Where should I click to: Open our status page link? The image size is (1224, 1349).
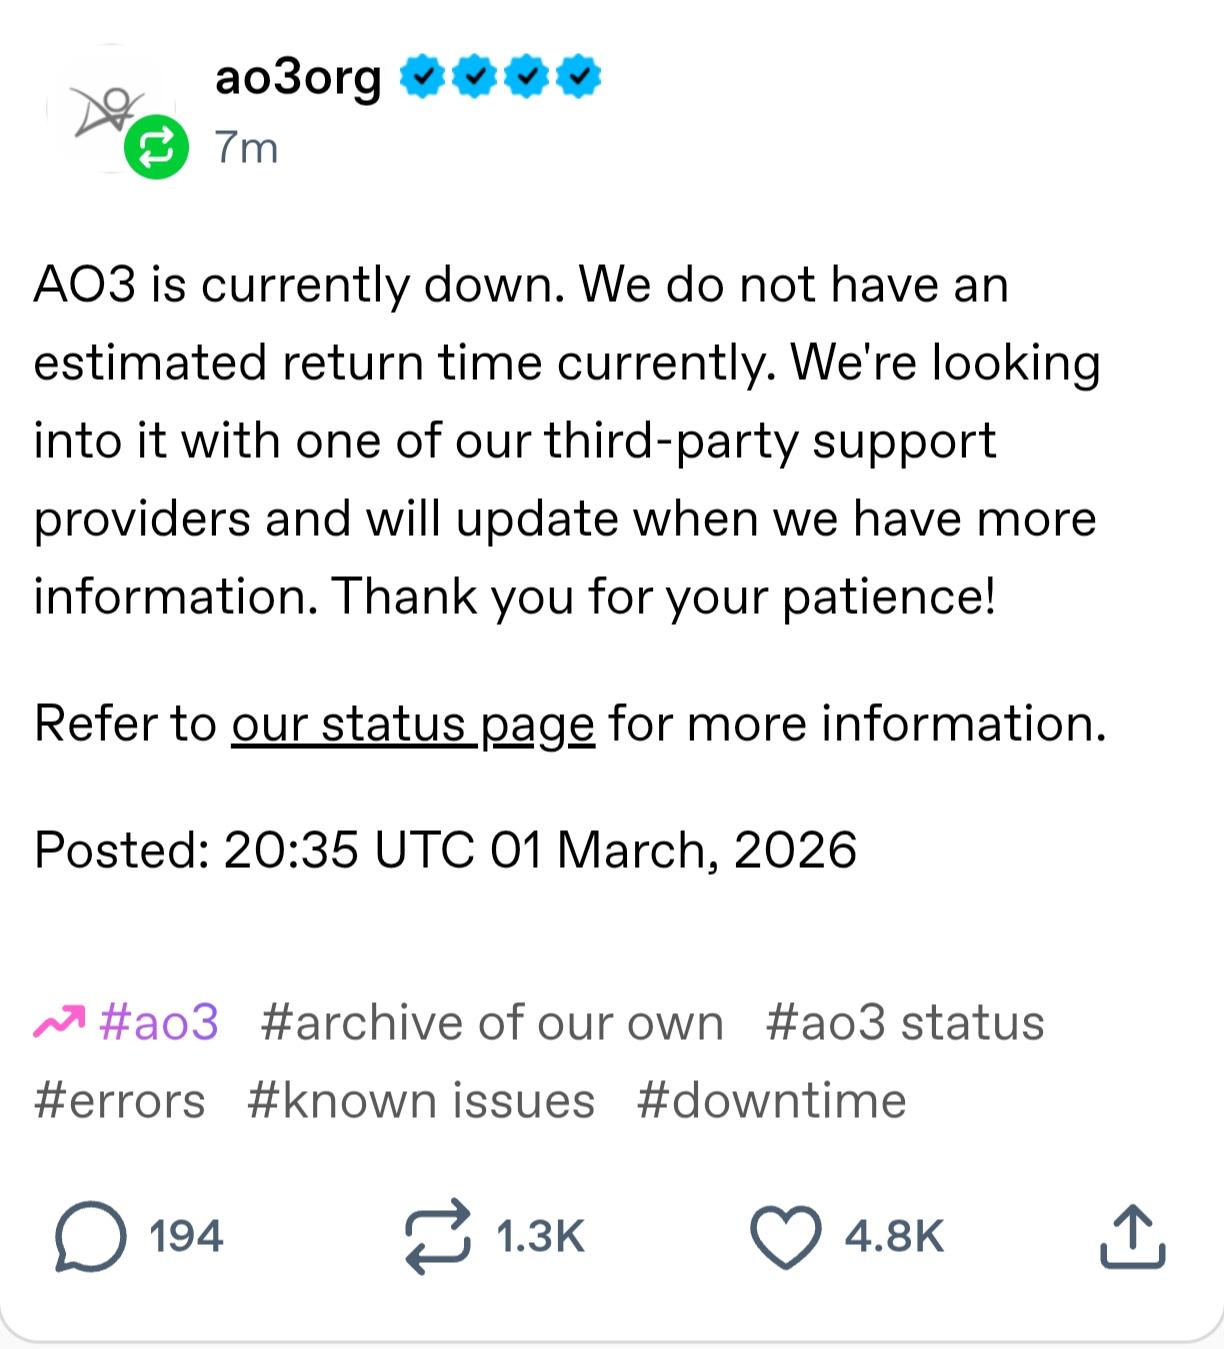(414, 724)
